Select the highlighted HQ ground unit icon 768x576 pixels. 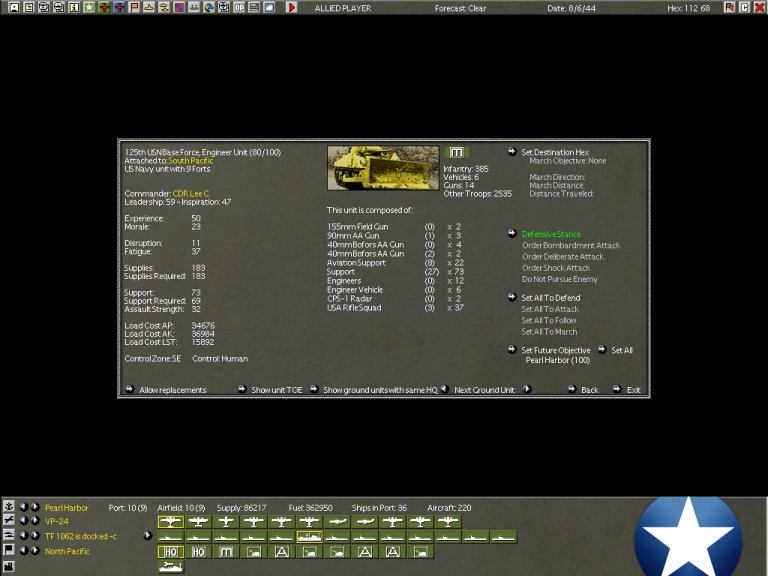[170, 551]
